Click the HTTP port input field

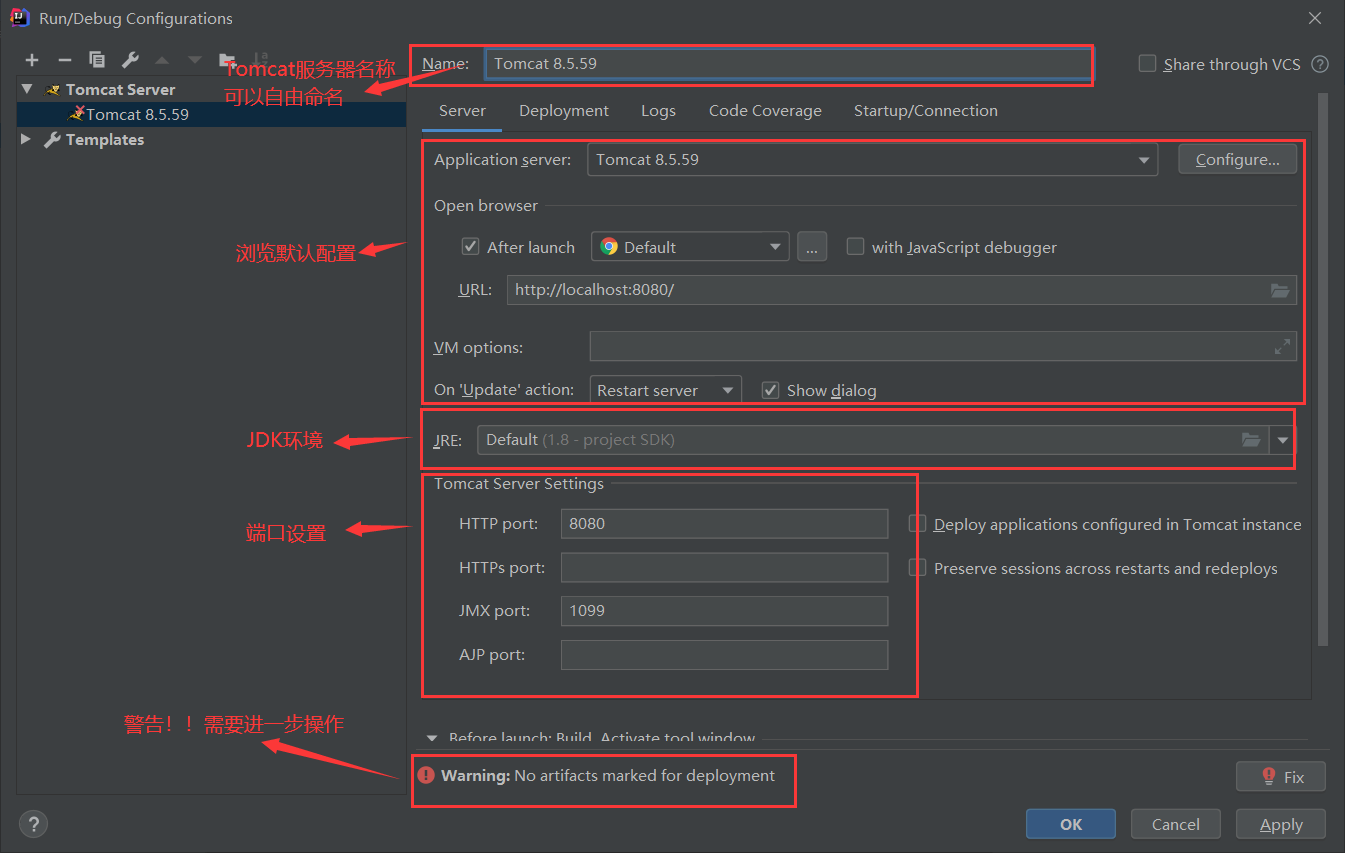click(724, 524)
